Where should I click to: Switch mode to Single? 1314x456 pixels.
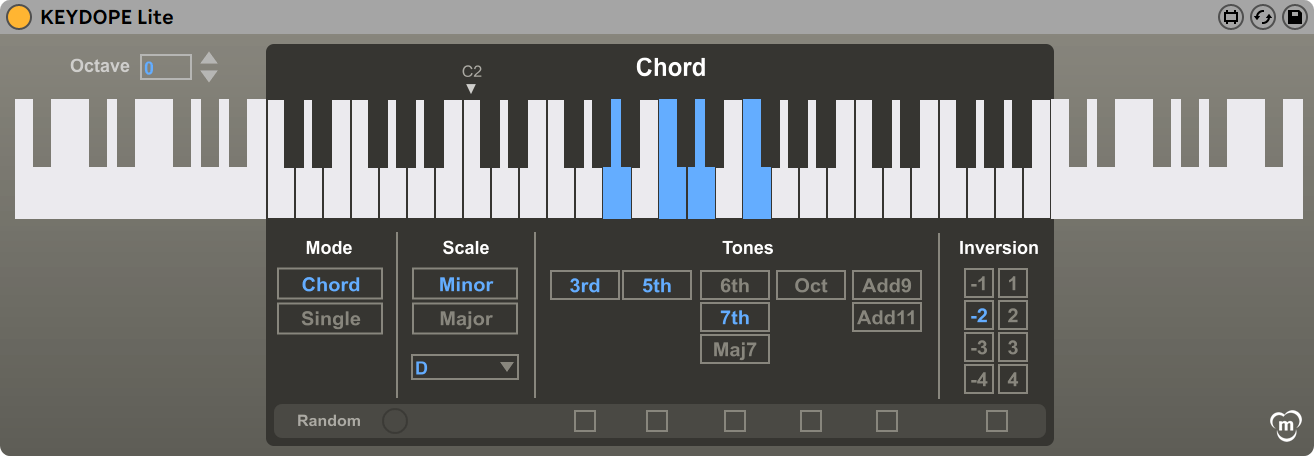click(330, 319)
